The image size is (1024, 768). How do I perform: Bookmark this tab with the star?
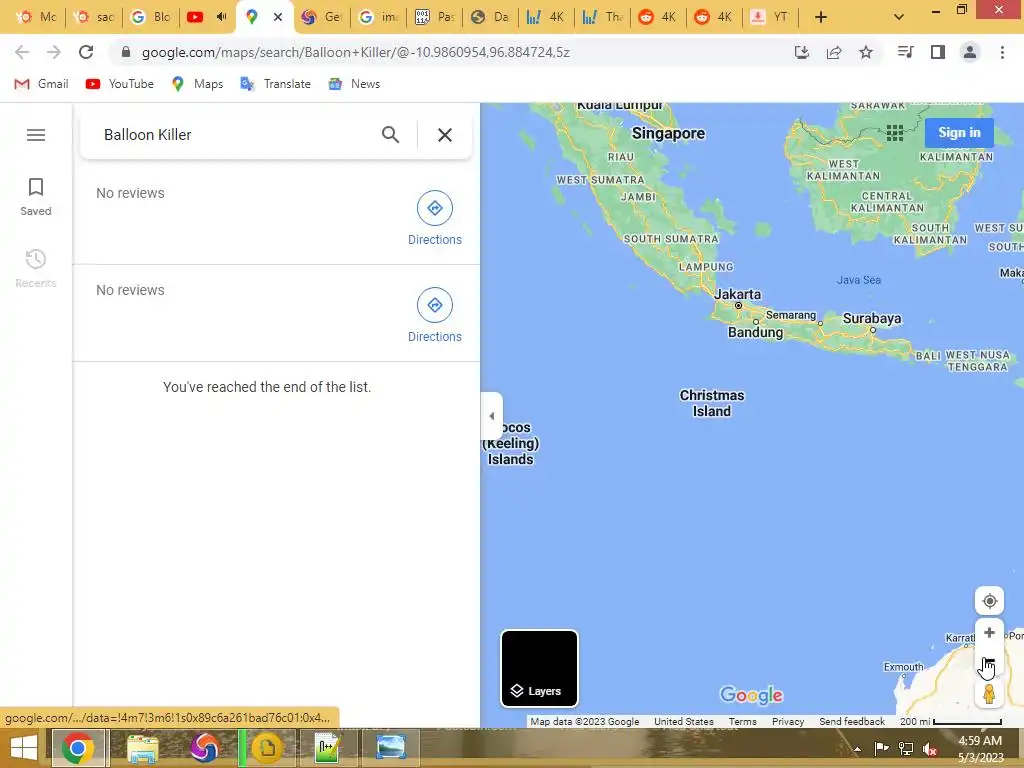(866, 52)
